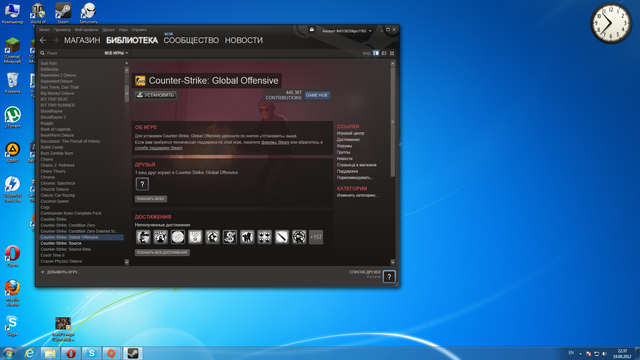
Task: Launch the DAEMON Tools Lite desktop shortcut
Action: [x=12, y=189]
